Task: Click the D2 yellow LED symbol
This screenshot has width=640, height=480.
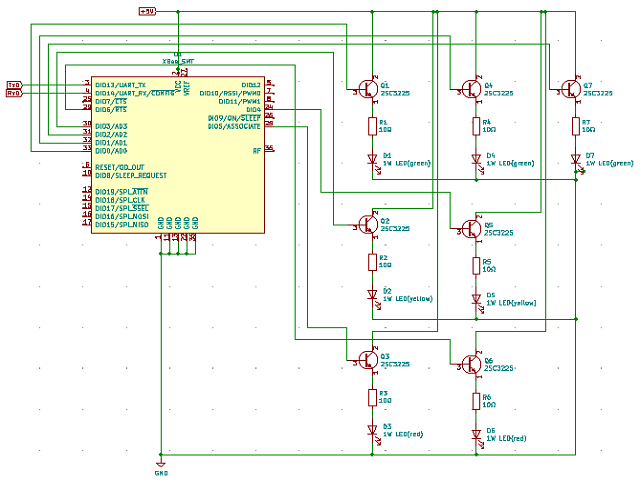Action: [x=372, y=294]
